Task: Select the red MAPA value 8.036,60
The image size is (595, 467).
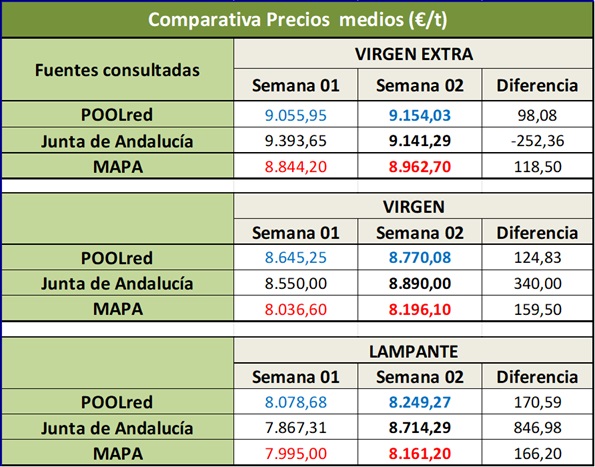Action: tap(296, 309)
